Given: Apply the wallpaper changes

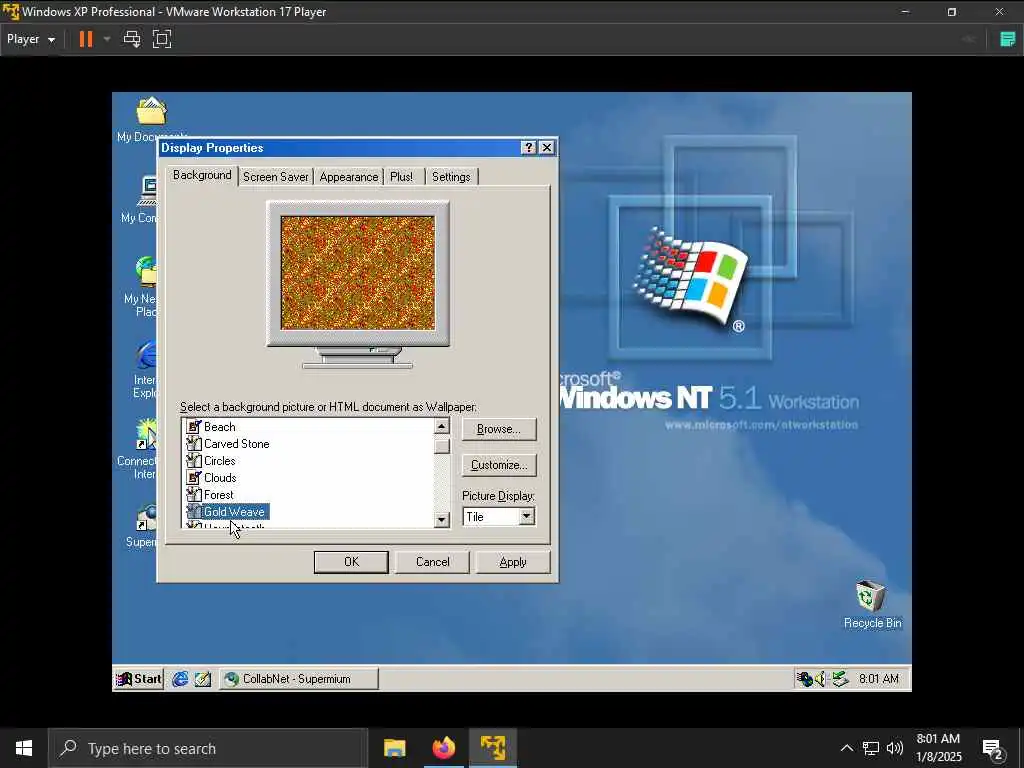Looking at the screenshot, I should (x=513, y=562).
